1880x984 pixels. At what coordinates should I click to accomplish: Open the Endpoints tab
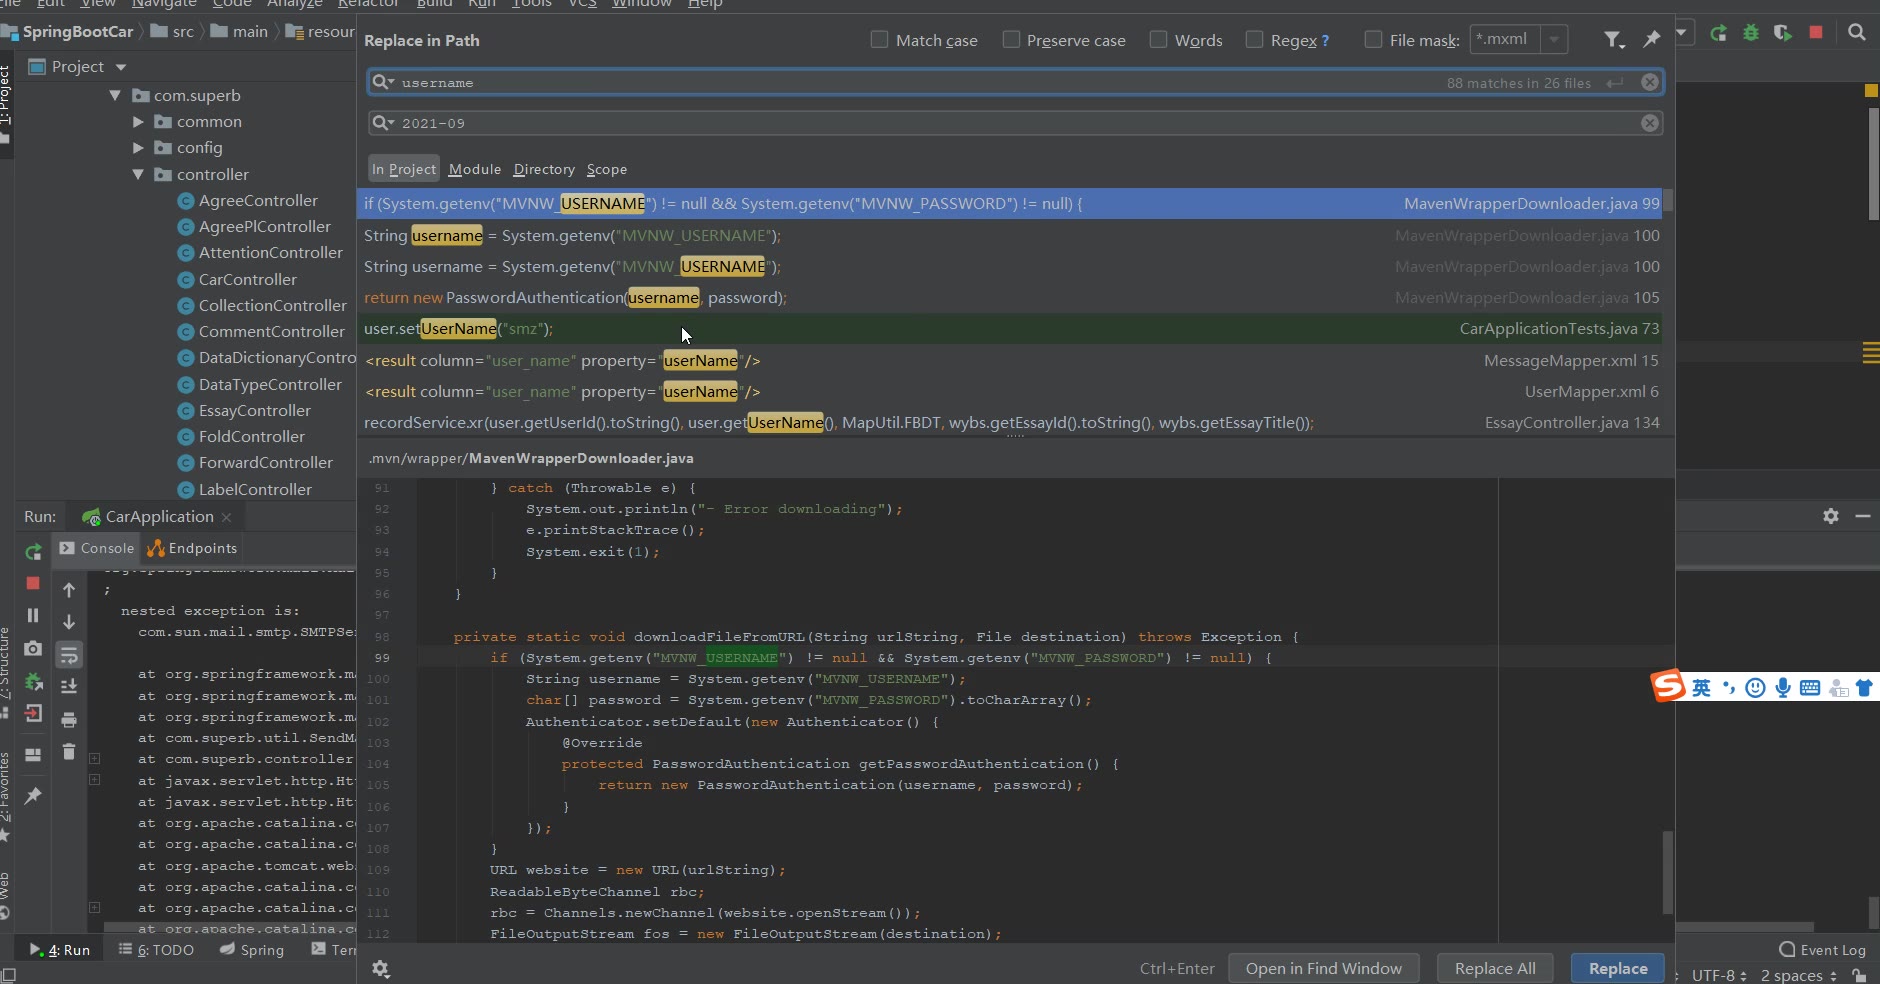click(x=193, y=548)
